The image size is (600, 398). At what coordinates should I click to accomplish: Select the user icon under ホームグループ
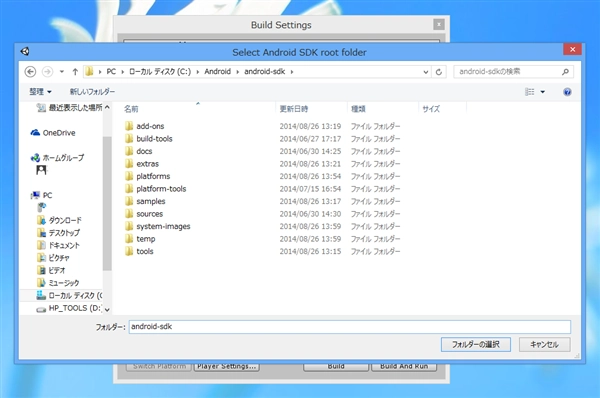[x=41, y=170]
